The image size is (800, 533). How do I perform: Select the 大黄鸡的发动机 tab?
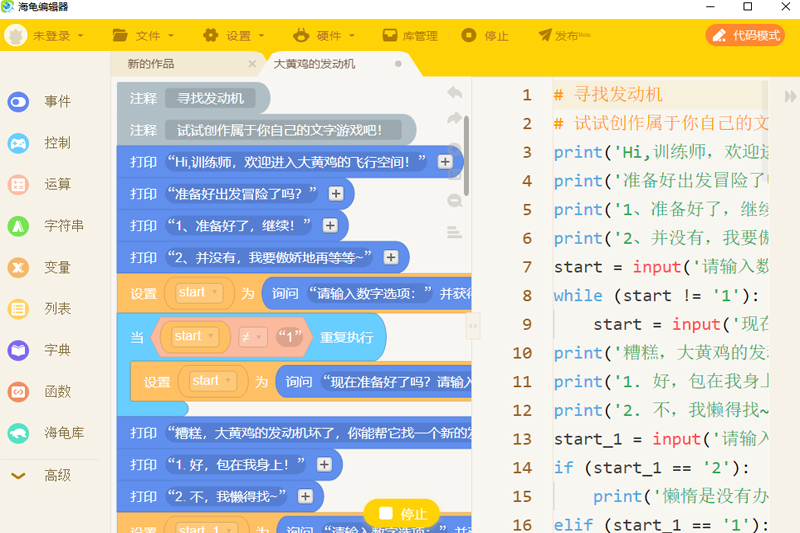coord(314,64)
